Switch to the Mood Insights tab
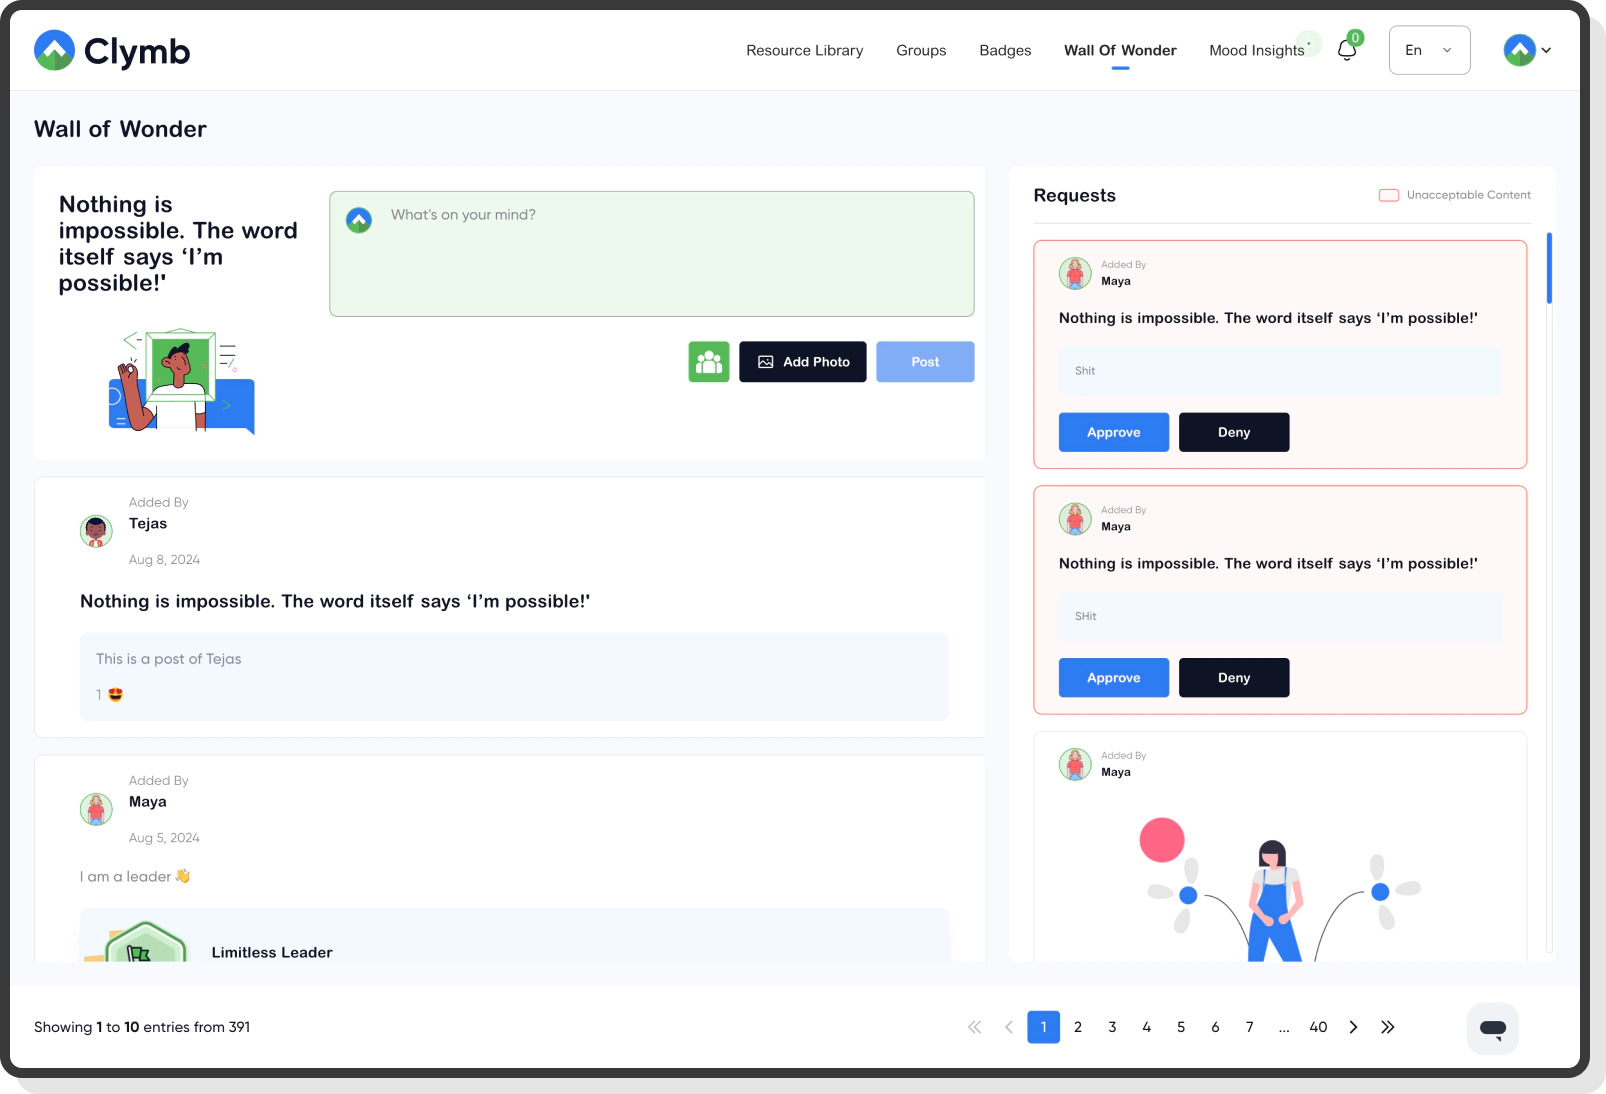The image size is (1606, 1094). pos(1256,50)
